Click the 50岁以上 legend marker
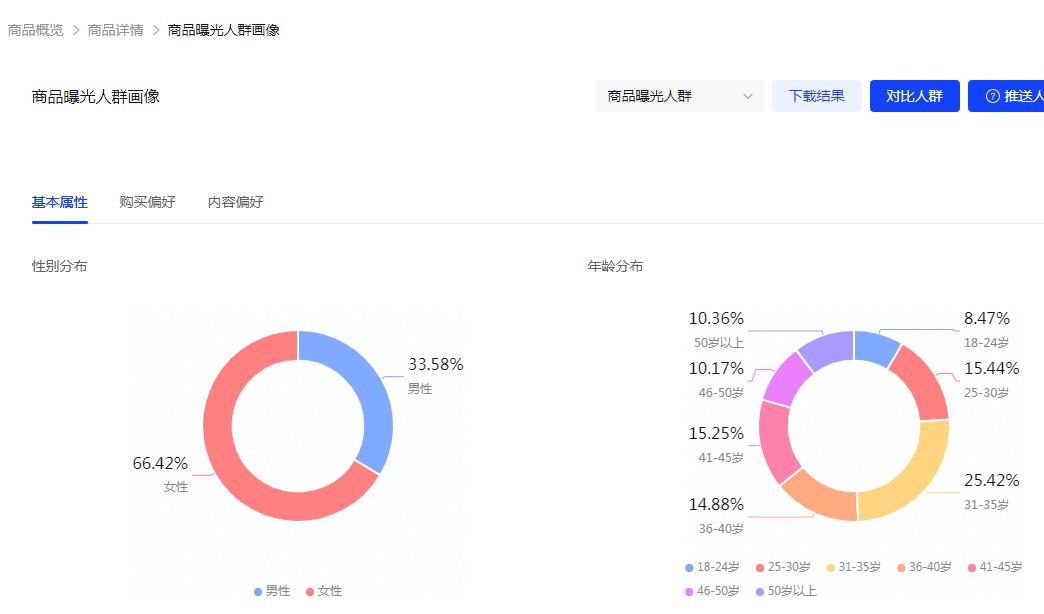1044x614 pixels. pyautogui.click(x=758, y=590)
